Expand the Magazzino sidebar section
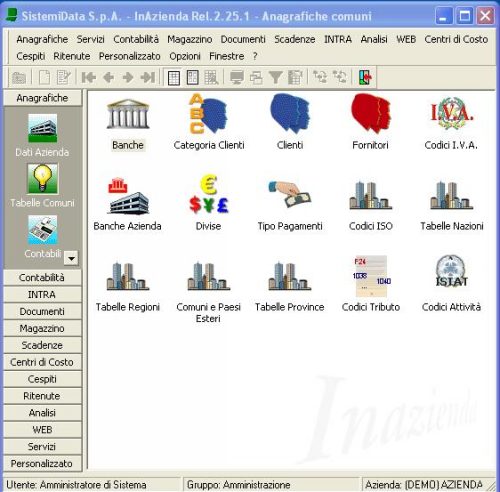Viewport: 500px width, 492px height. tap(42, 328)
